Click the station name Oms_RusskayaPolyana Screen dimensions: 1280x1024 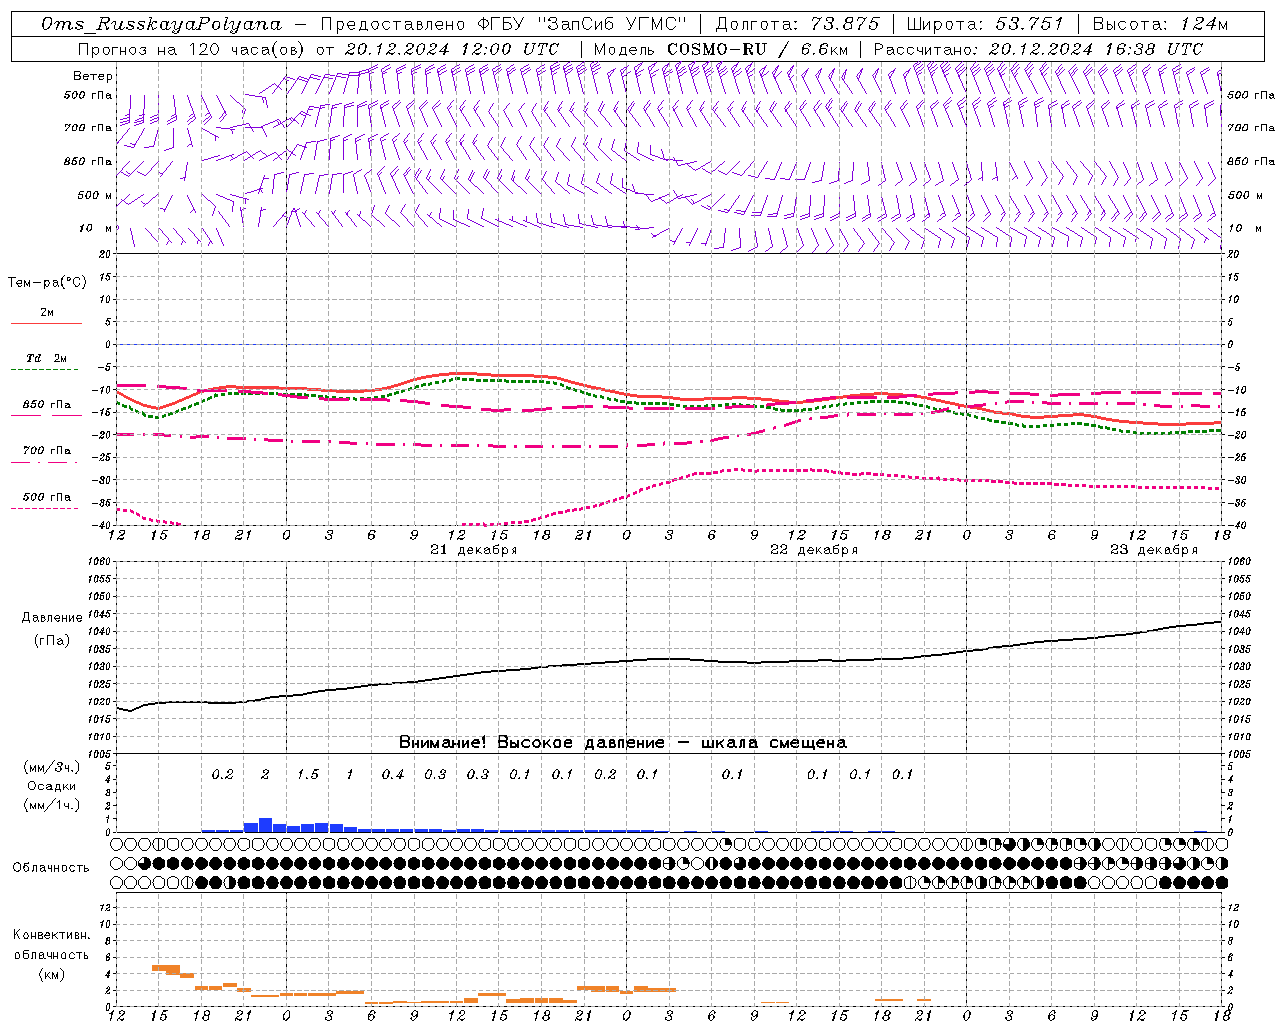point(162,24)
